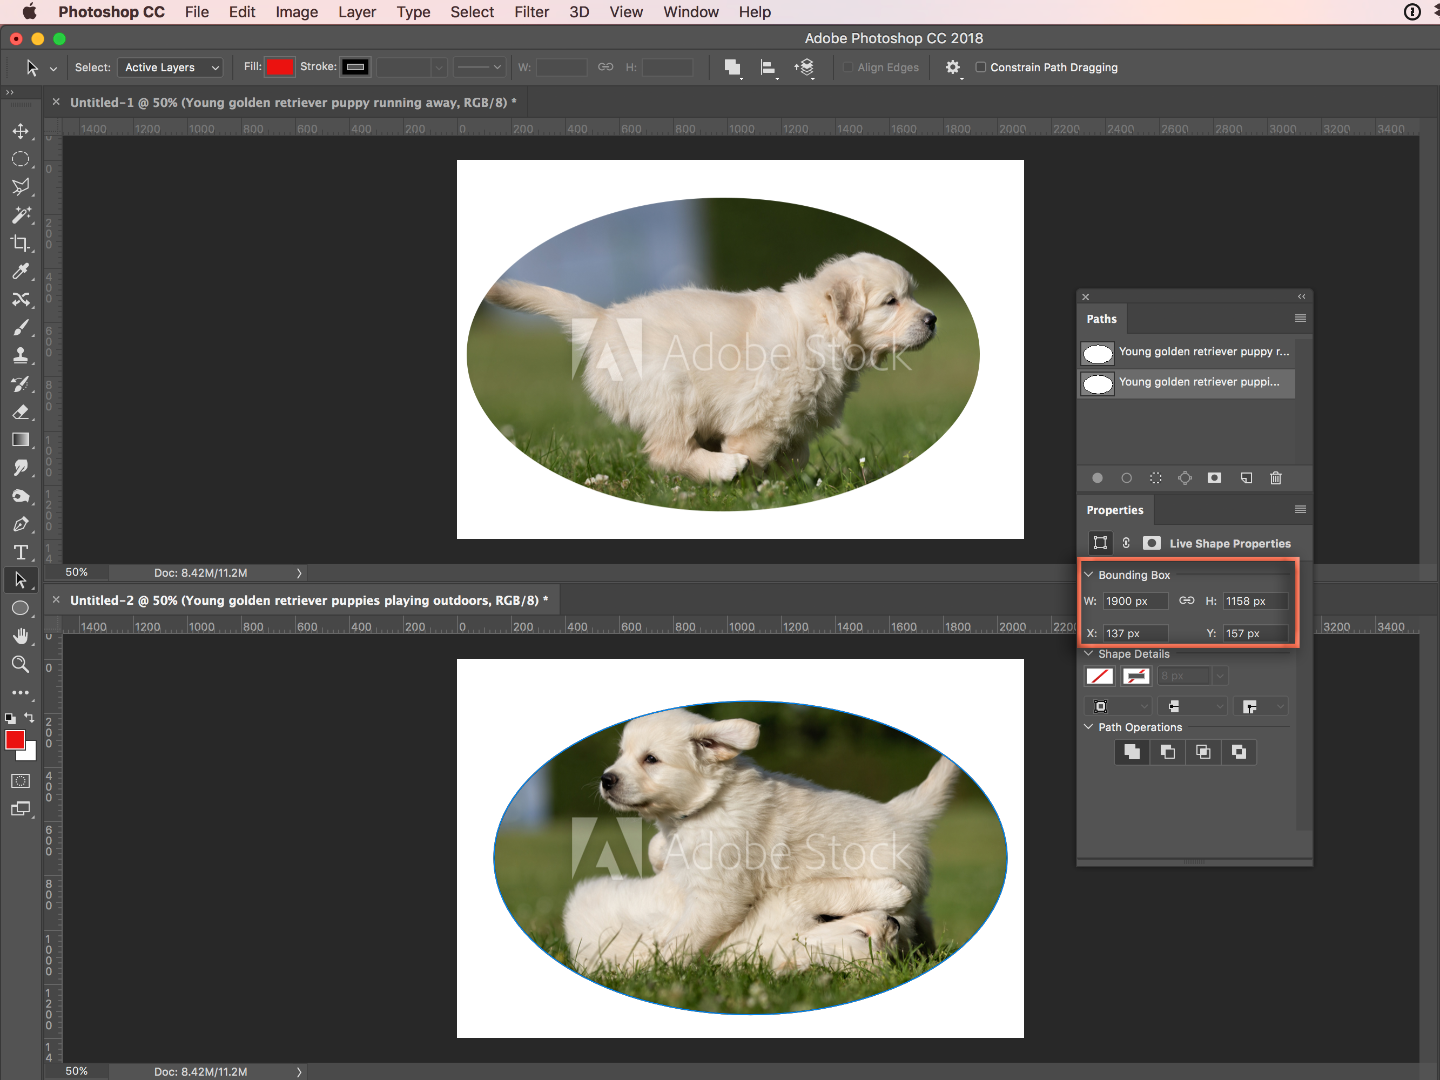Collapse the Bounding Box section
The height and width of the screenshot is (1080, 1440).
pyautogui.click(x=1089, y=575)
